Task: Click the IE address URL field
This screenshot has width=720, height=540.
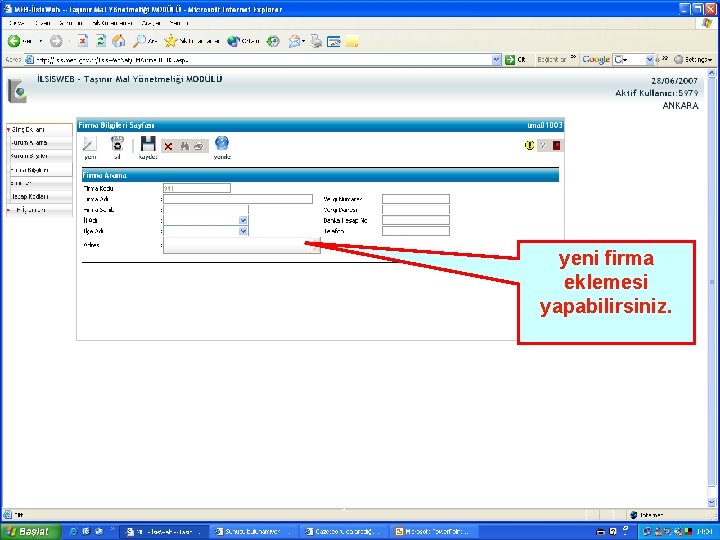Action: 262,60
